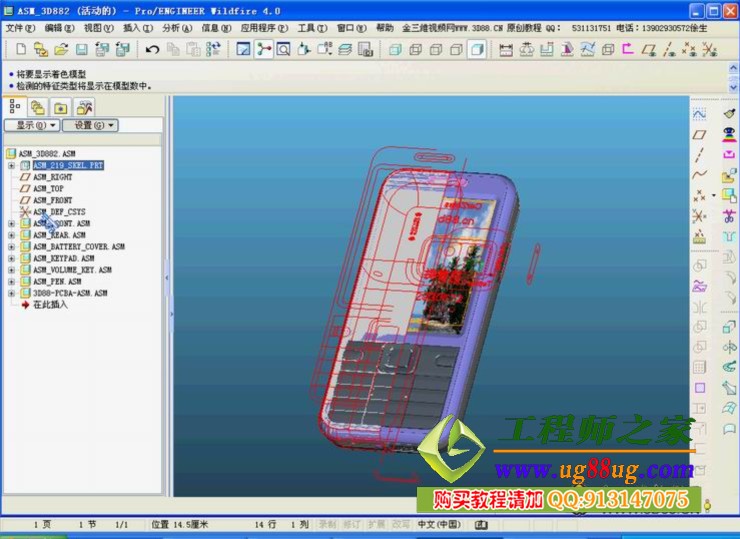Click the Zoom In magnifier icon
740x539 pixels.
(x=284, y=49)
